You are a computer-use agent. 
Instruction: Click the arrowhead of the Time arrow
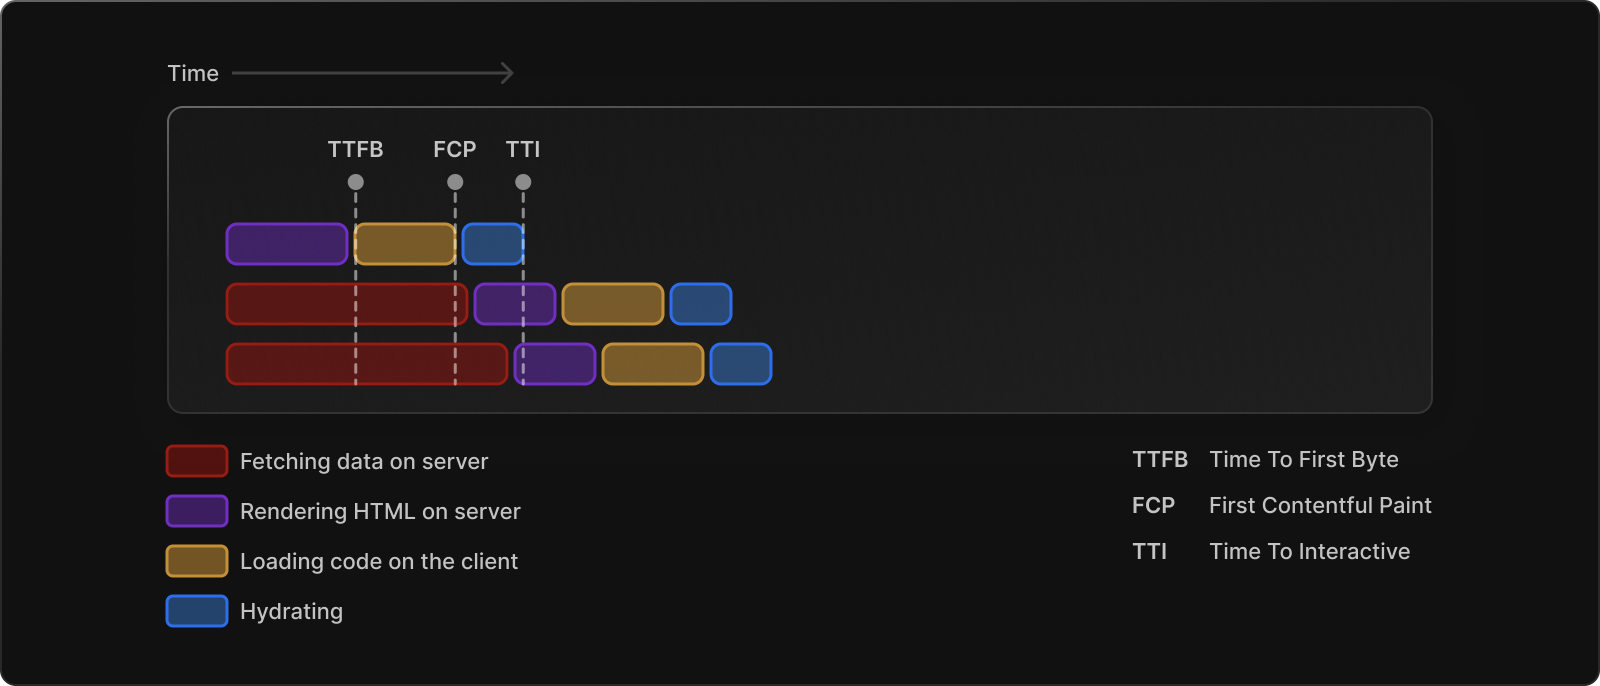click(x=507, y=73)
